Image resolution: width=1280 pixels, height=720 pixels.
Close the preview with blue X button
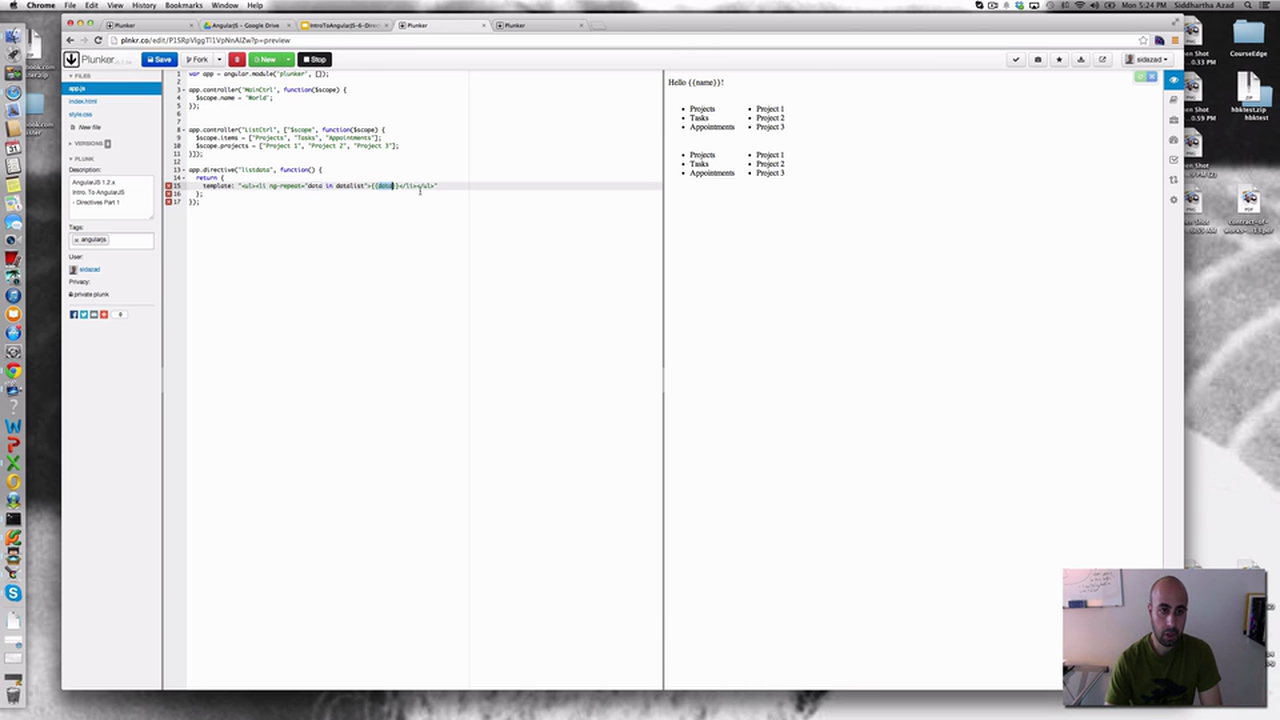[x=1152, y=77]
